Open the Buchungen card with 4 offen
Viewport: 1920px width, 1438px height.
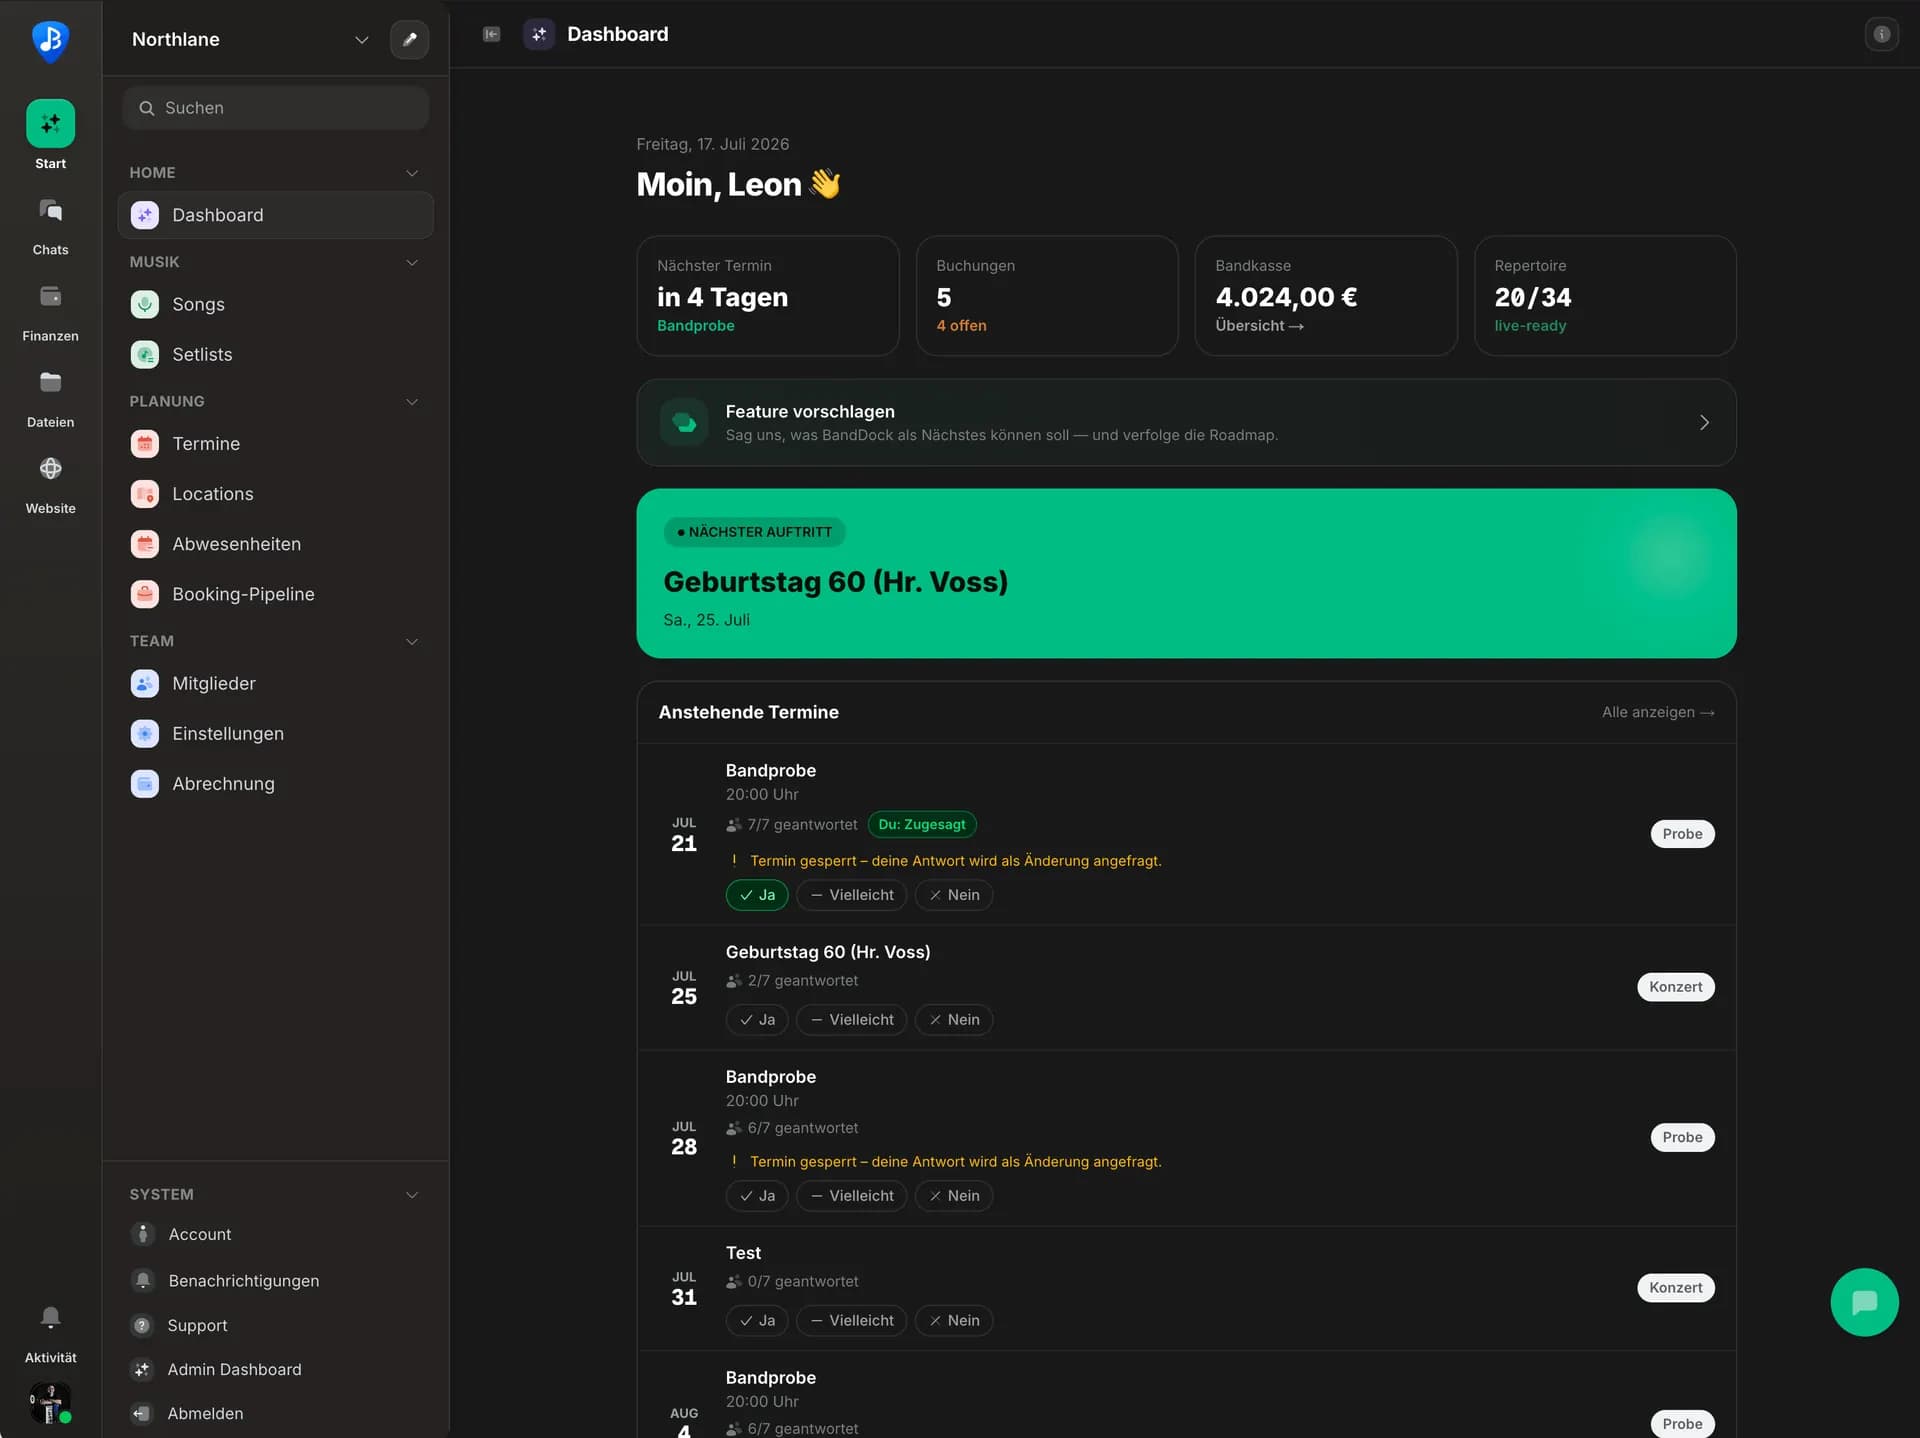(x=1046, y=295)
